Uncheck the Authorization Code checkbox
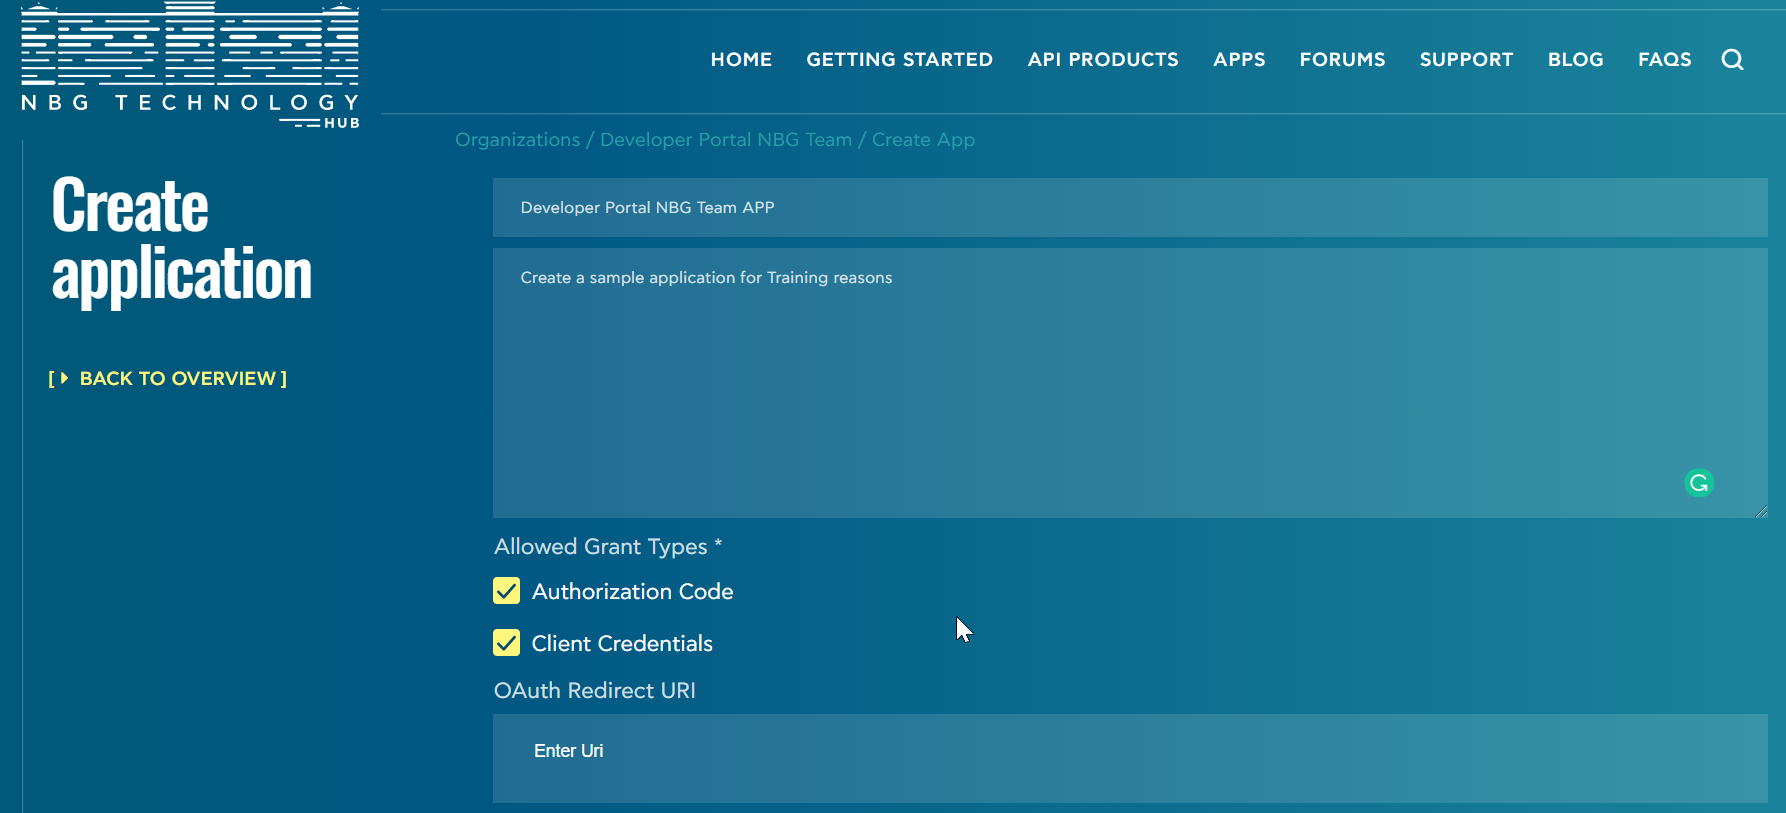The width and height of the screenshot is (1786, 813). [507, 591]
